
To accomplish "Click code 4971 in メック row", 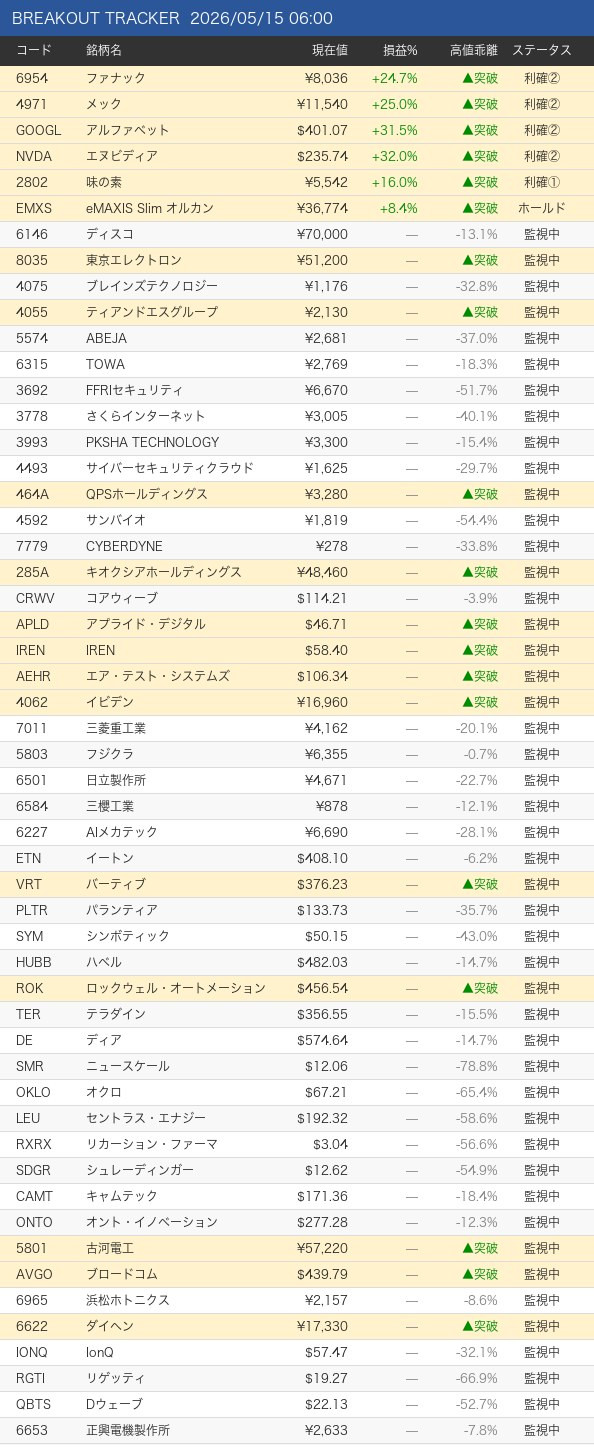I will pos(31,104).
